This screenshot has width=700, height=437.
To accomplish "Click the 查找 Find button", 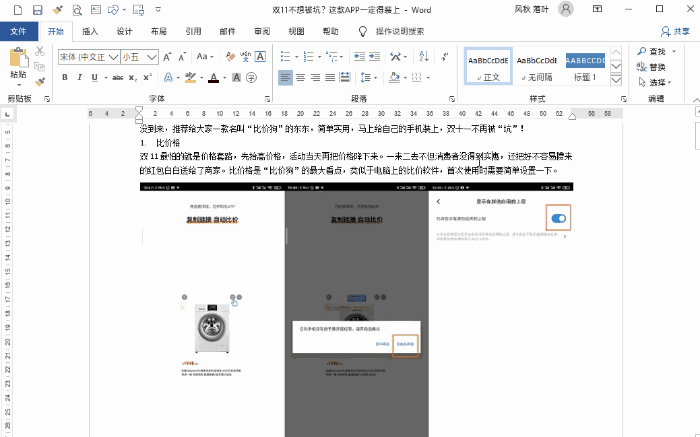I will [651, 51].
